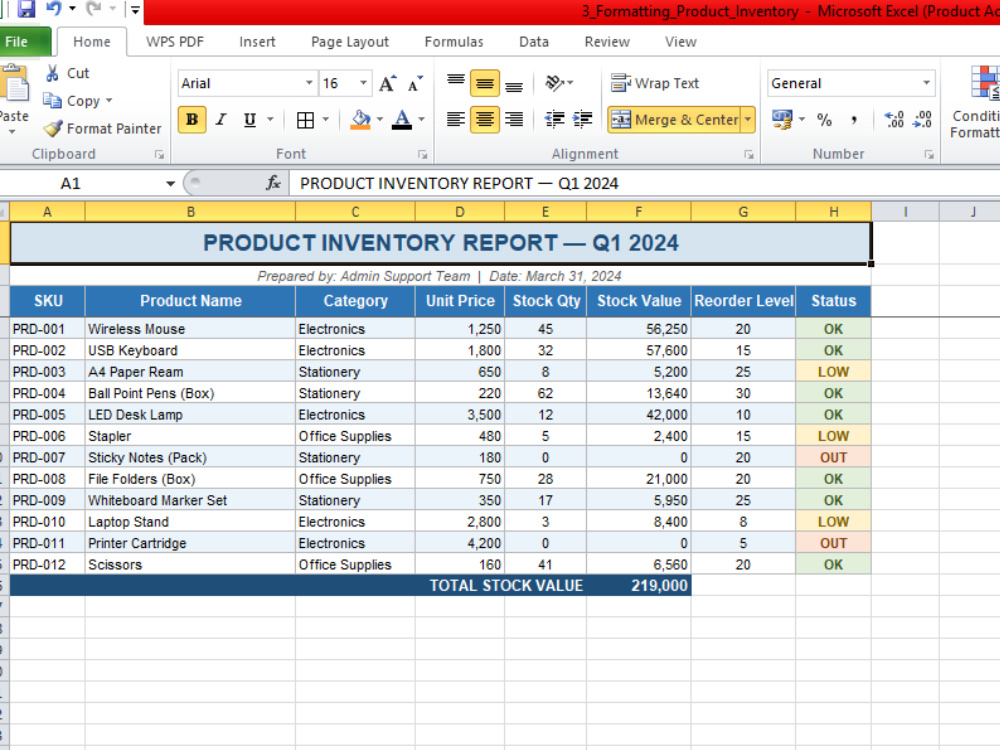Open Font dialog launcher
Viewport: 1000px width, 750px height.
422,154
